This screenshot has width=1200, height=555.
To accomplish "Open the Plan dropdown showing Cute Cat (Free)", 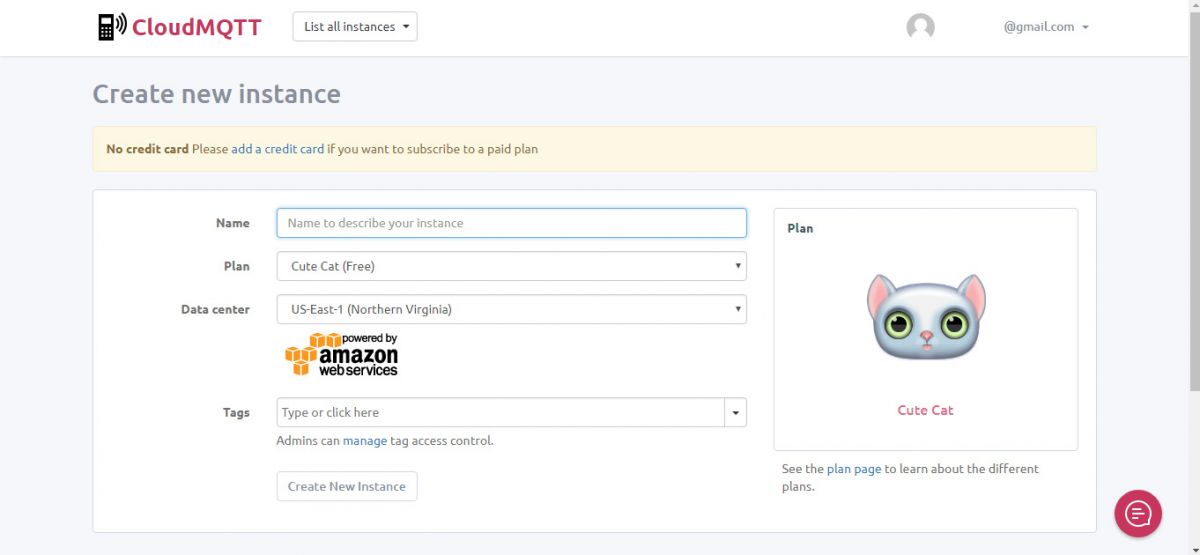I will (511, 266).
